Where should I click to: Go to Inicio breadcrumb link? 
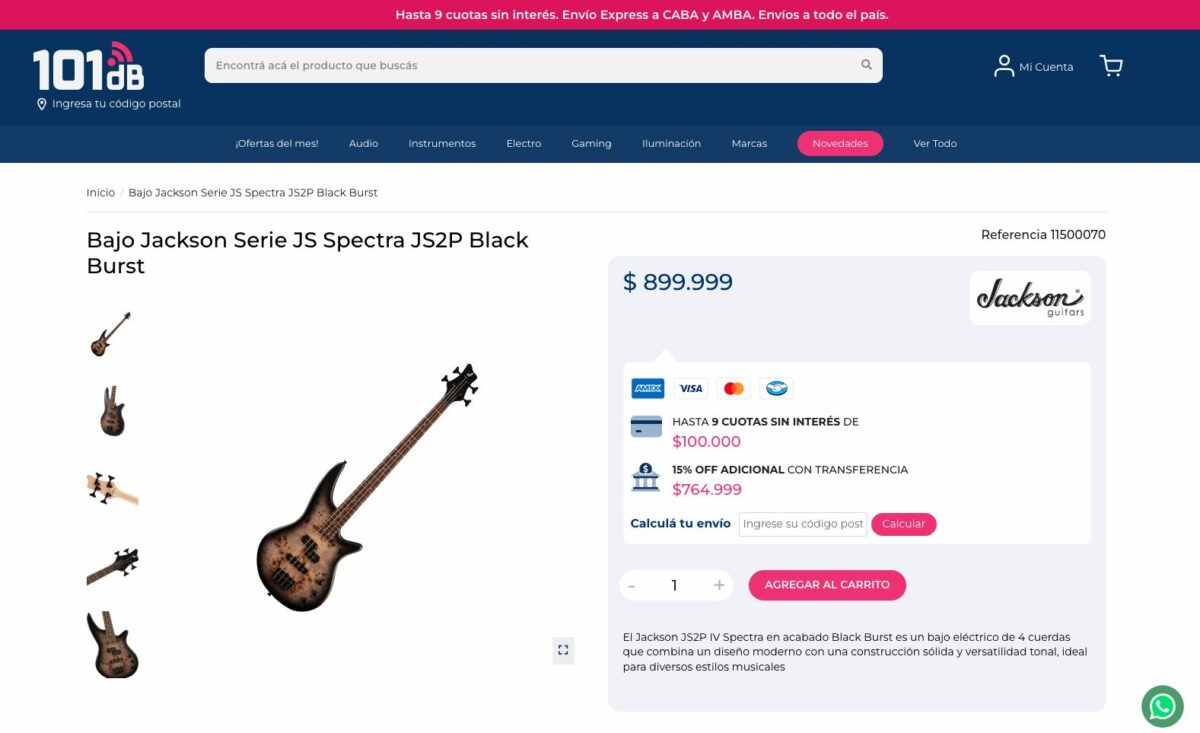(100, 192)
